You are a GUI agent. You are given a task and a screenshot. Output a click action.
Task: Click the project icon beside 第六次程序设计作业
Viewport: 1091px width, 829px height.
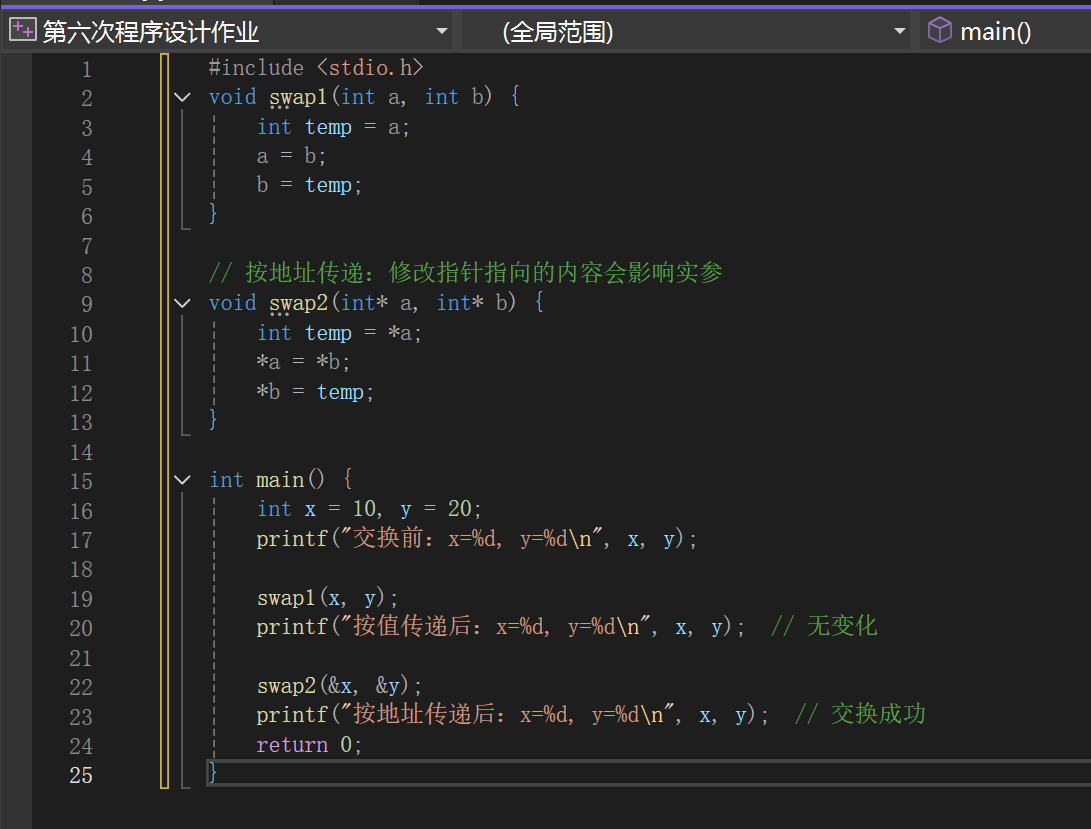coord(22,30)
